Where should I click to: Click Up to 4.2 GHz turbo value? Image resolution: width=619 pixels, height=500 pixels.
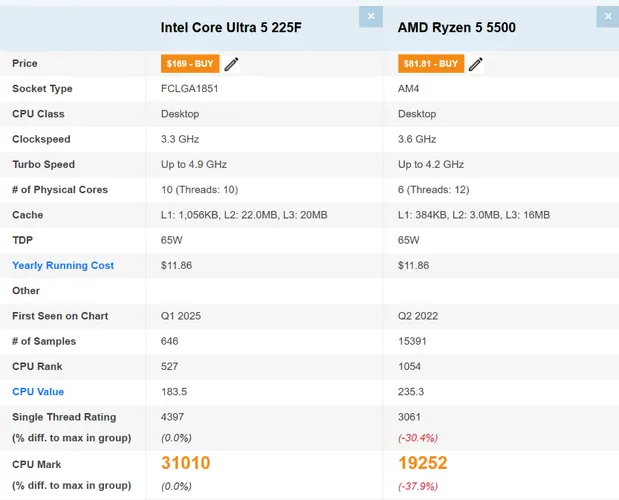pyautogui.click(x=431, y=164)
